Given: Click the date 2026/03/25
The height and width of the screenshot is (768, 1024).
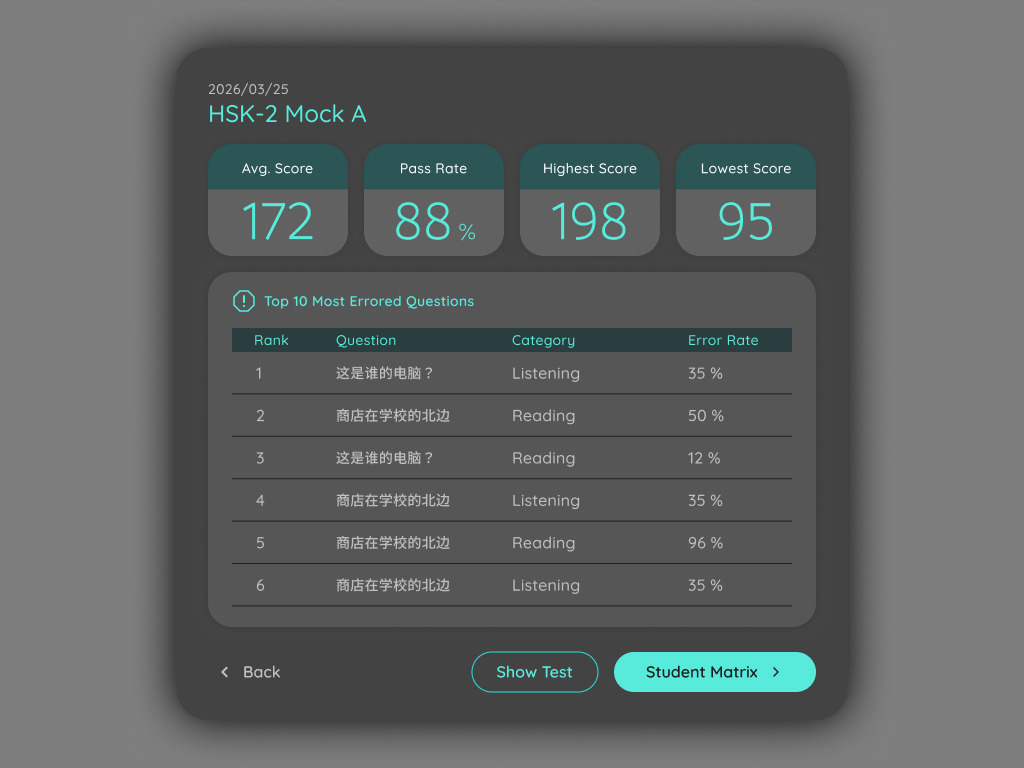Looking at the screenshot, I should point(248,89).
